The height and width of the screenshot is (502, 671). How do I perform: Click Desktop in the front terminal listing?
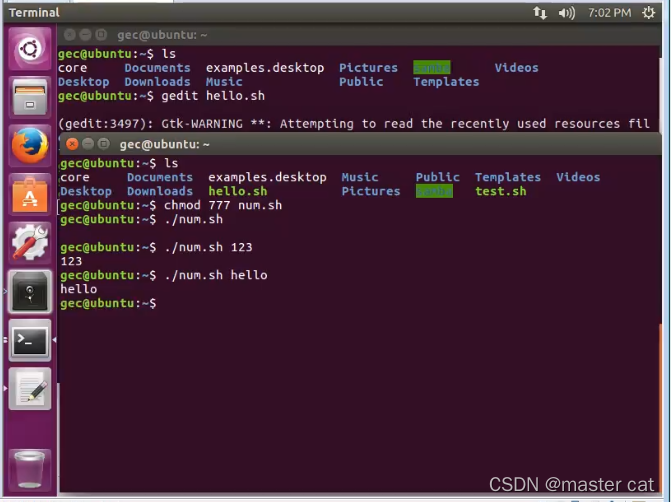pyautogui.click(x=86, y=191)
